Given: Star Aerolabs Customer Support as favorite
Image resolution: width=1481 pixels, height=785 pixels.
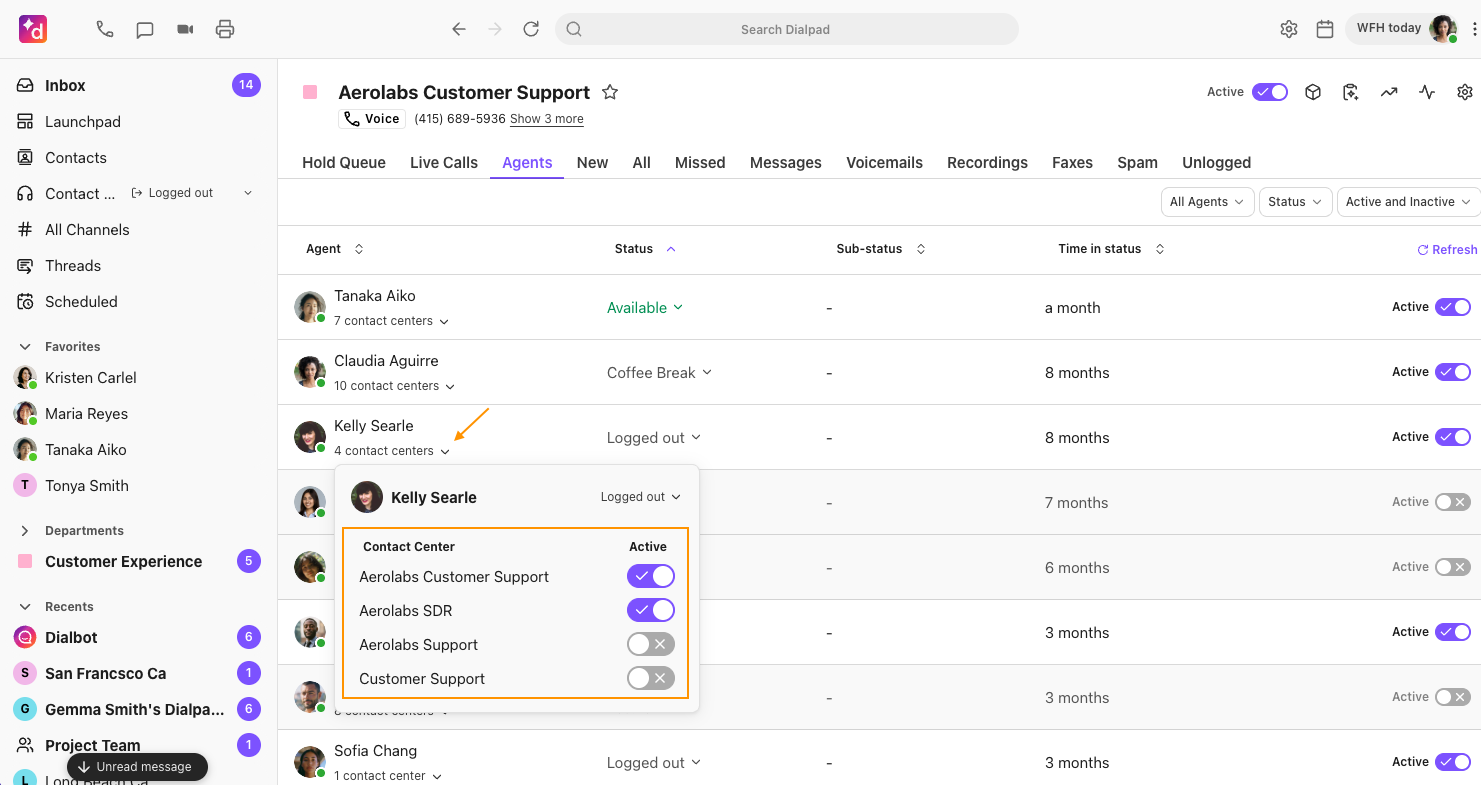Looking at the screenshot, I should click(x=610, y=92).
